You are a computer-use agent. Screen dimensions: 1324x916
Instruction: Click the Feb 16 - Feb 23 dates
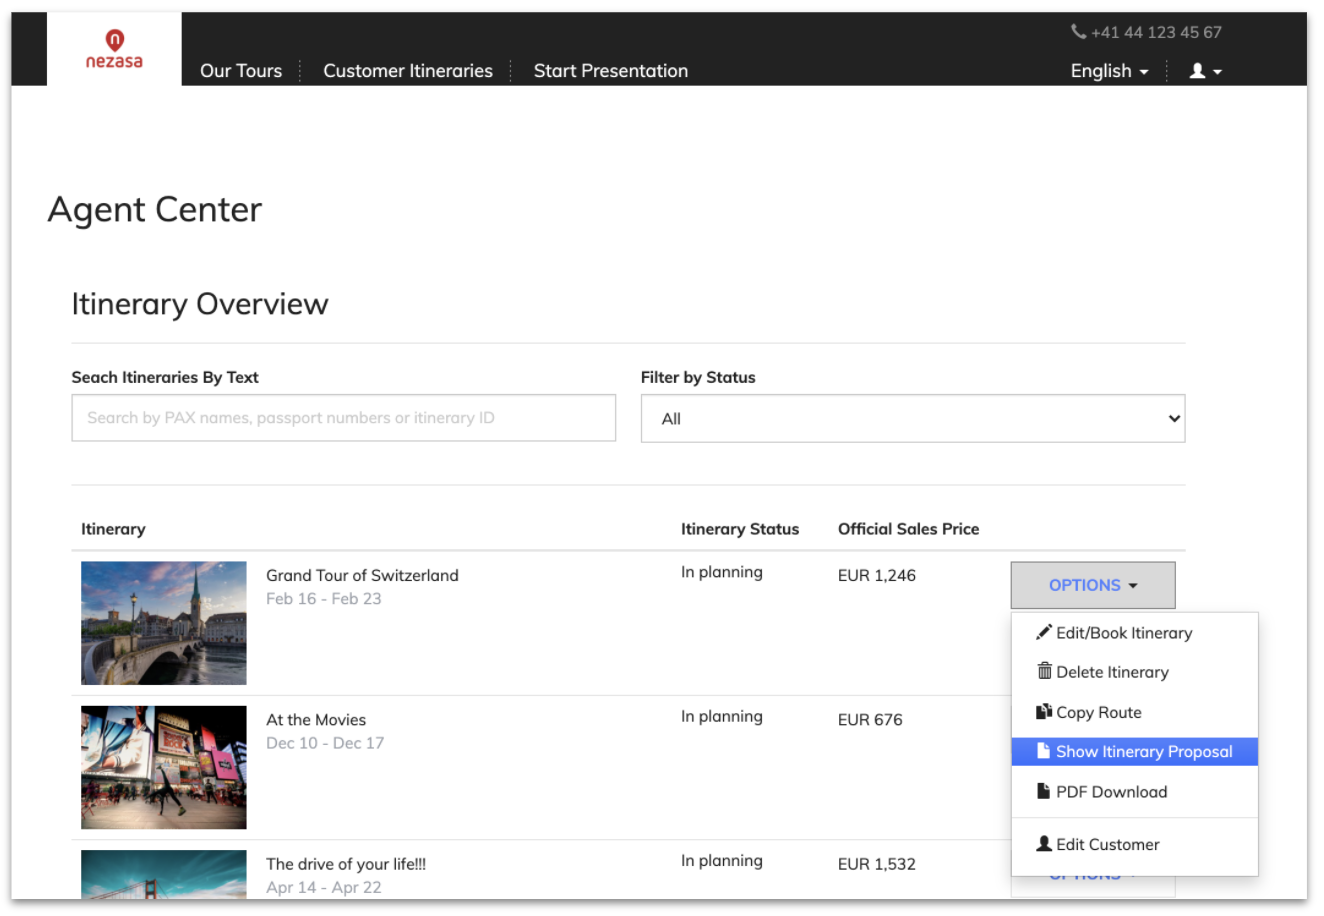pyautogui.click(x=324, y=598)
